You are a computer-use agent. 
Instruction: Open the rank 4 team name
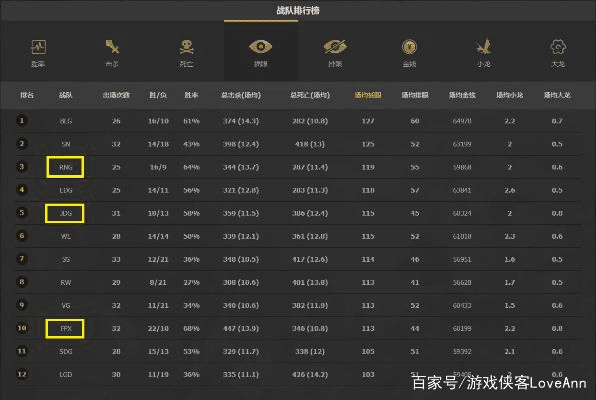click(66, 190)
